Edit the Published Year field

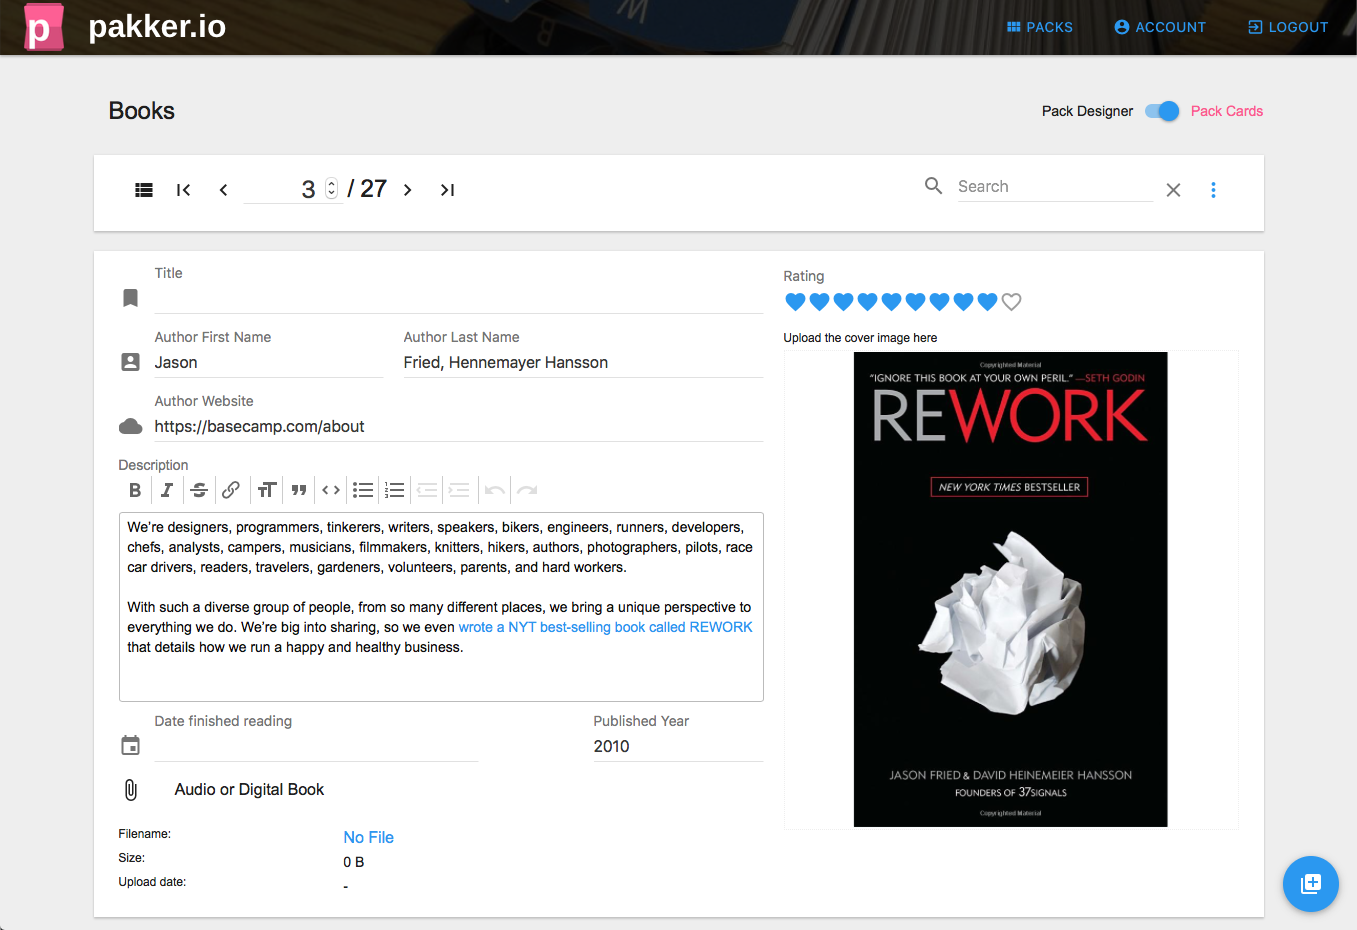tap(678, 746)
